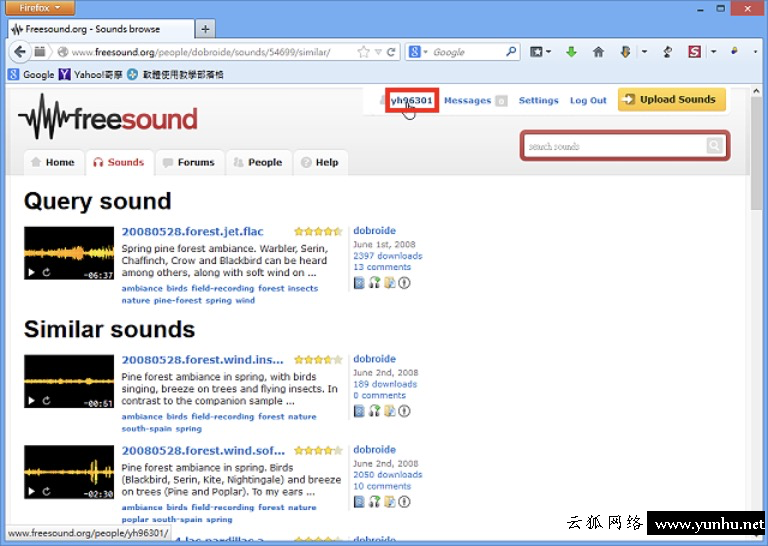Focus the search sounds input field

pos(615,146)
